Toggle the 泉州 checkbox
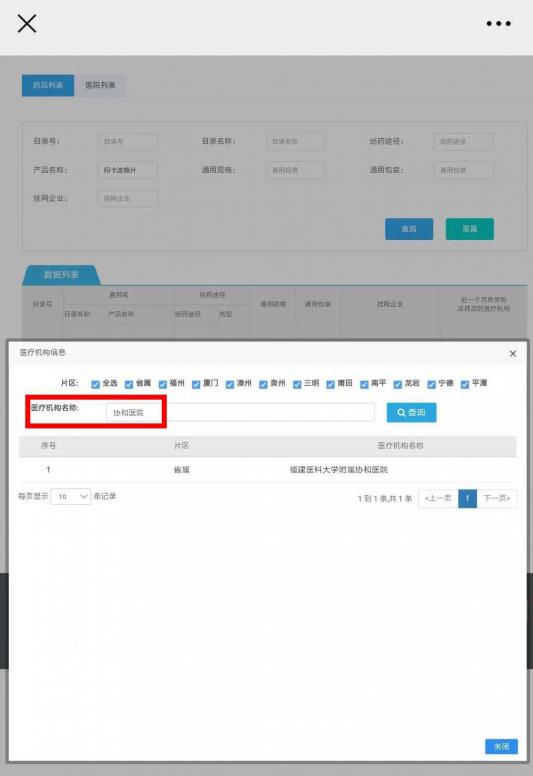This screenshot has width=533, height=776. (x=263, y=384)
